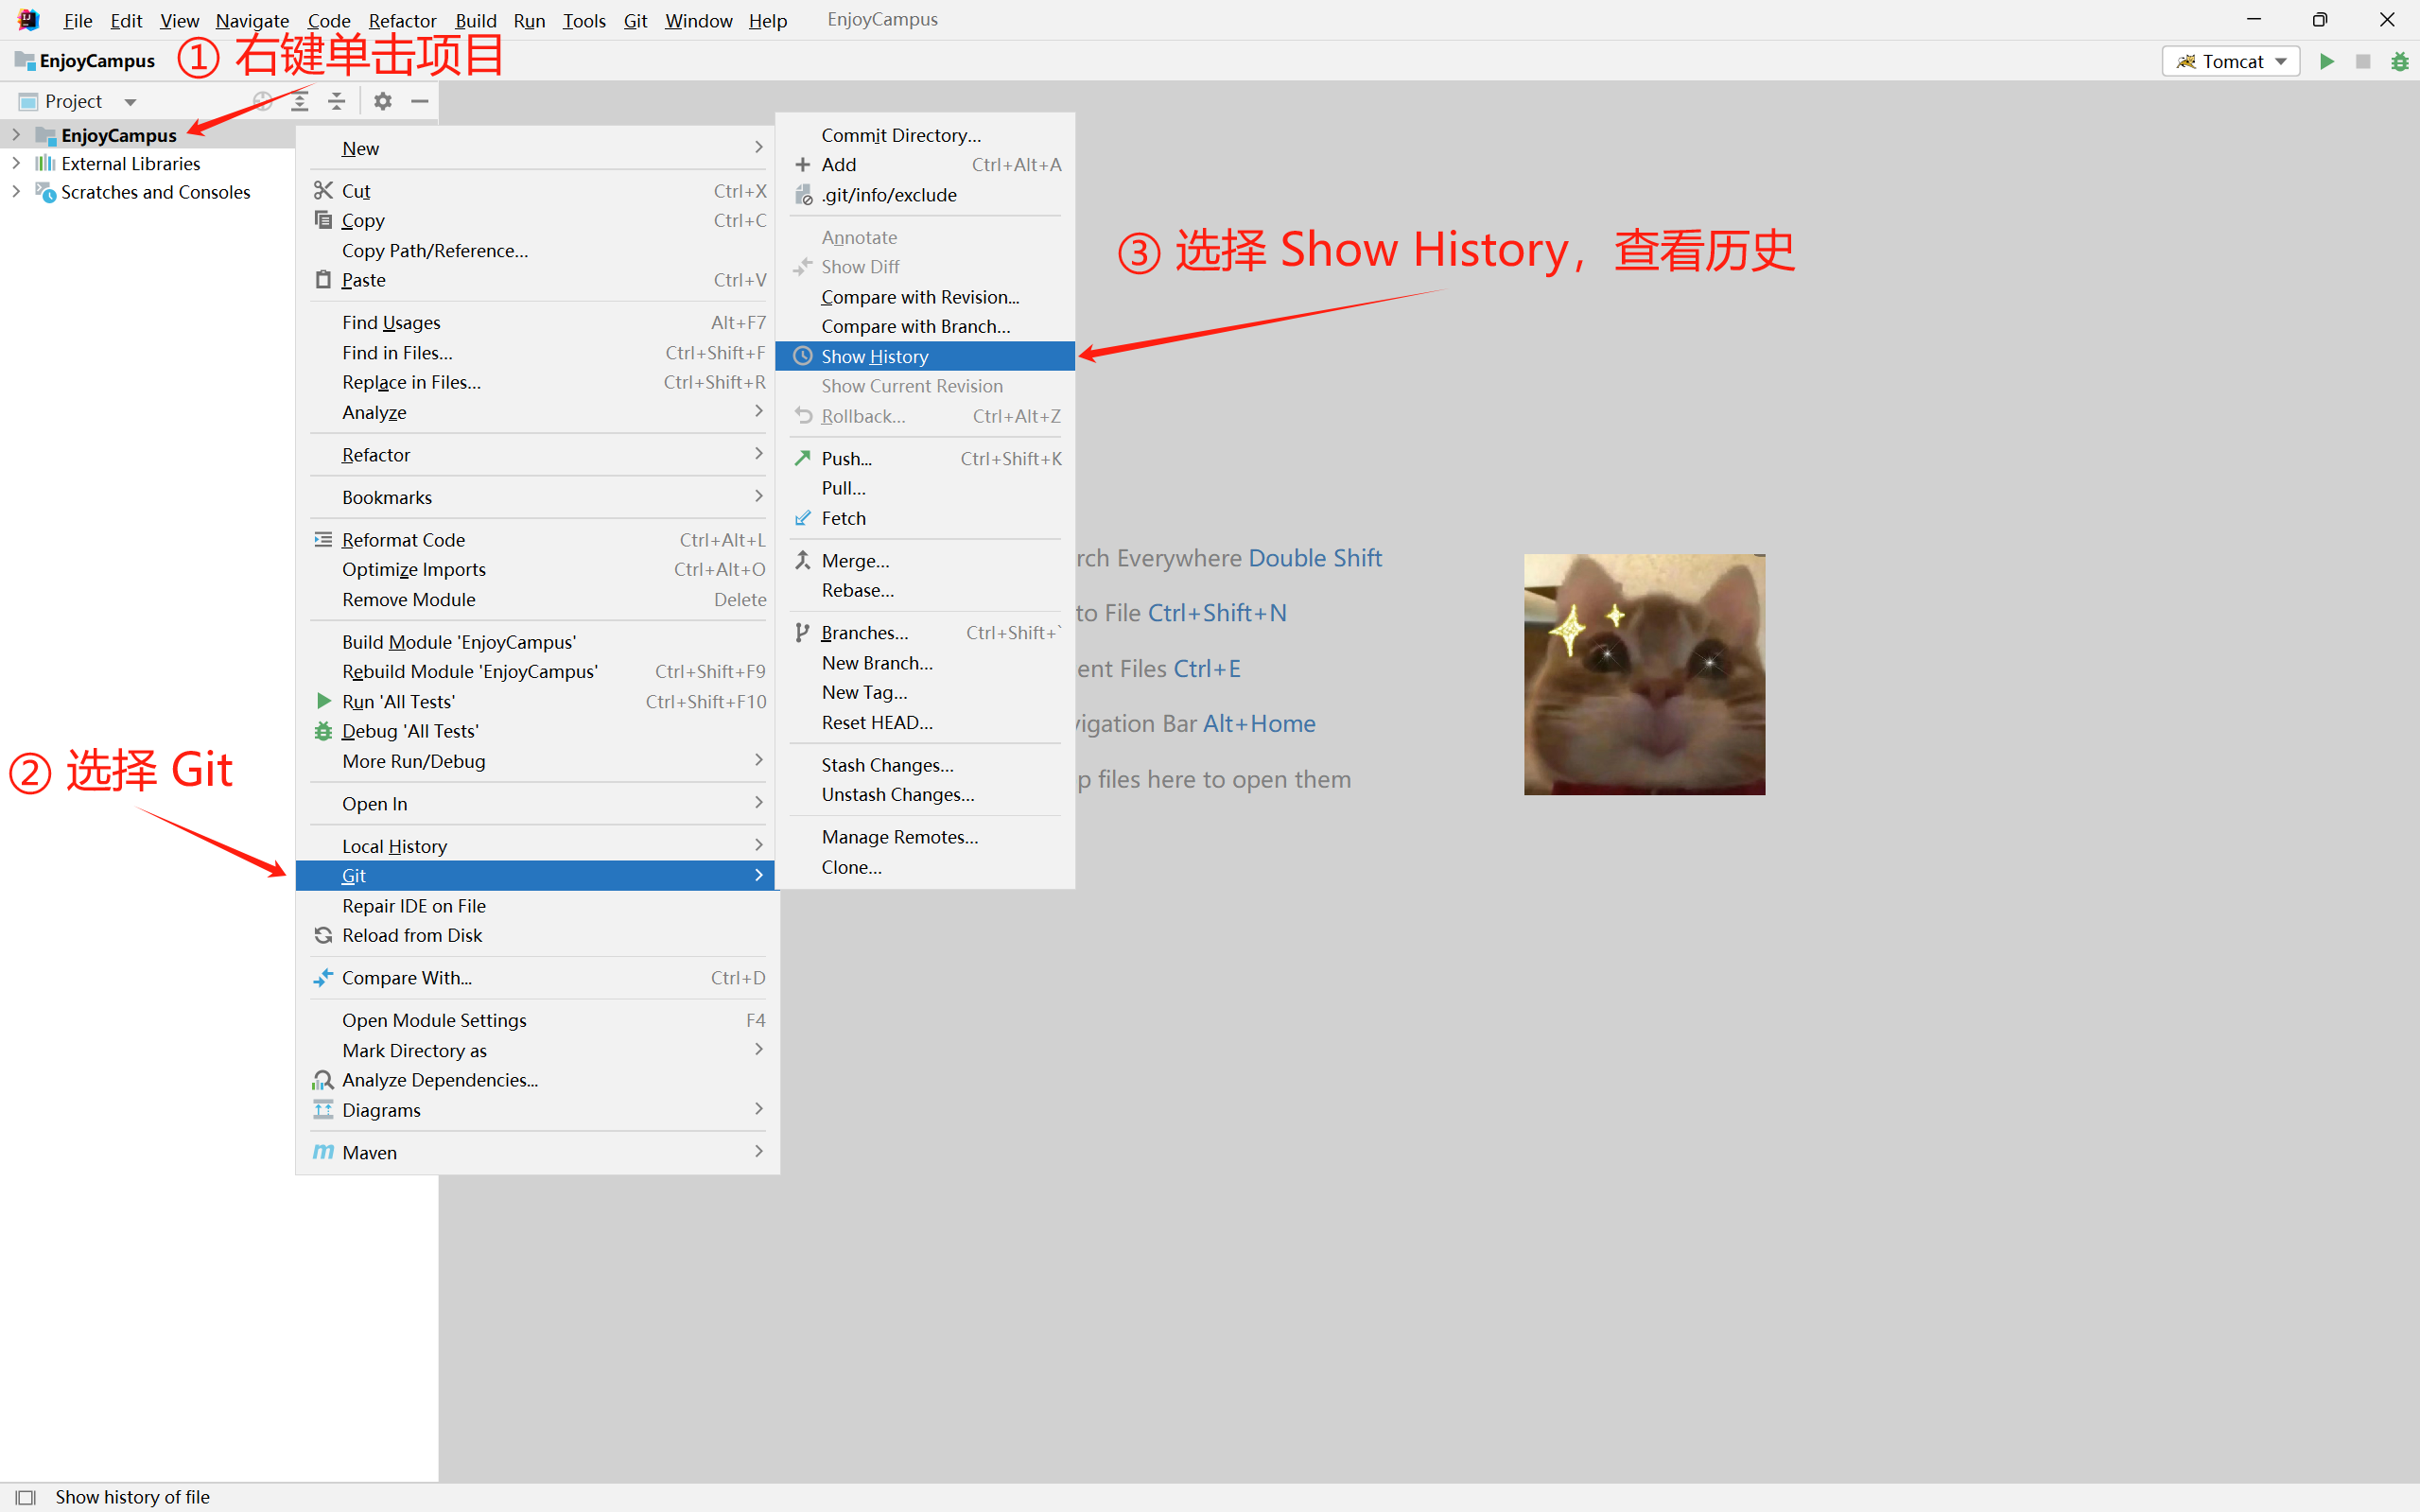Expand the Bookmarks submenu

(x=759, y=496)
